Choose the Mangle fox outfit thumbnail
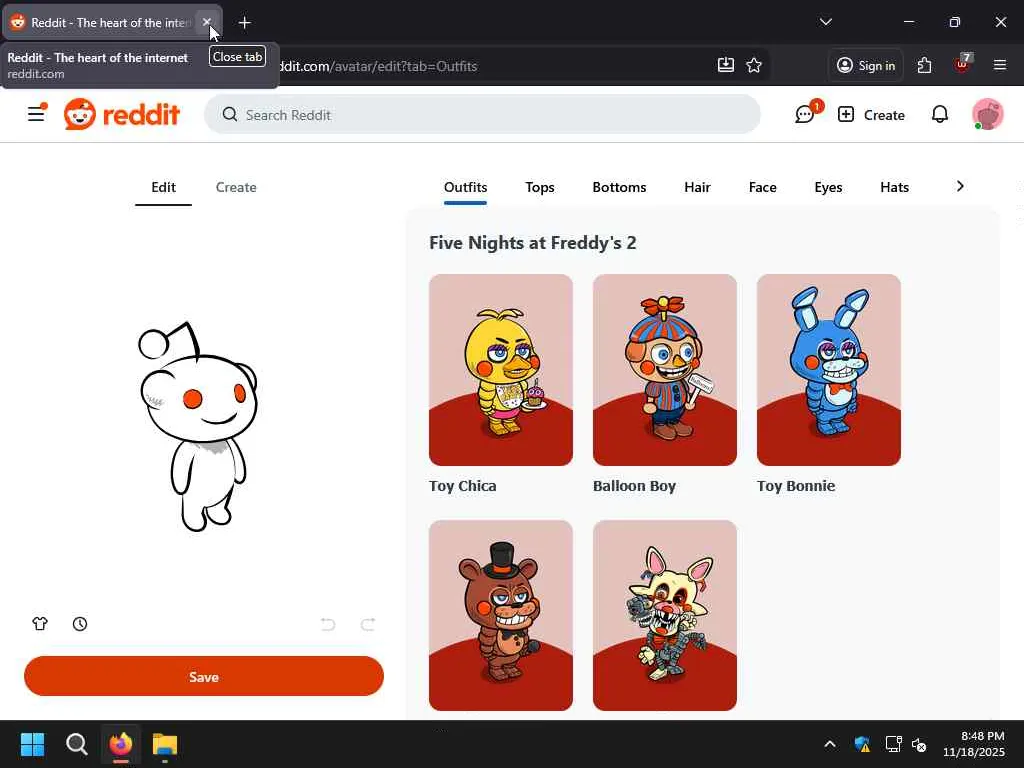This screenshot has height=768, width=1024. tap(665, 615)
